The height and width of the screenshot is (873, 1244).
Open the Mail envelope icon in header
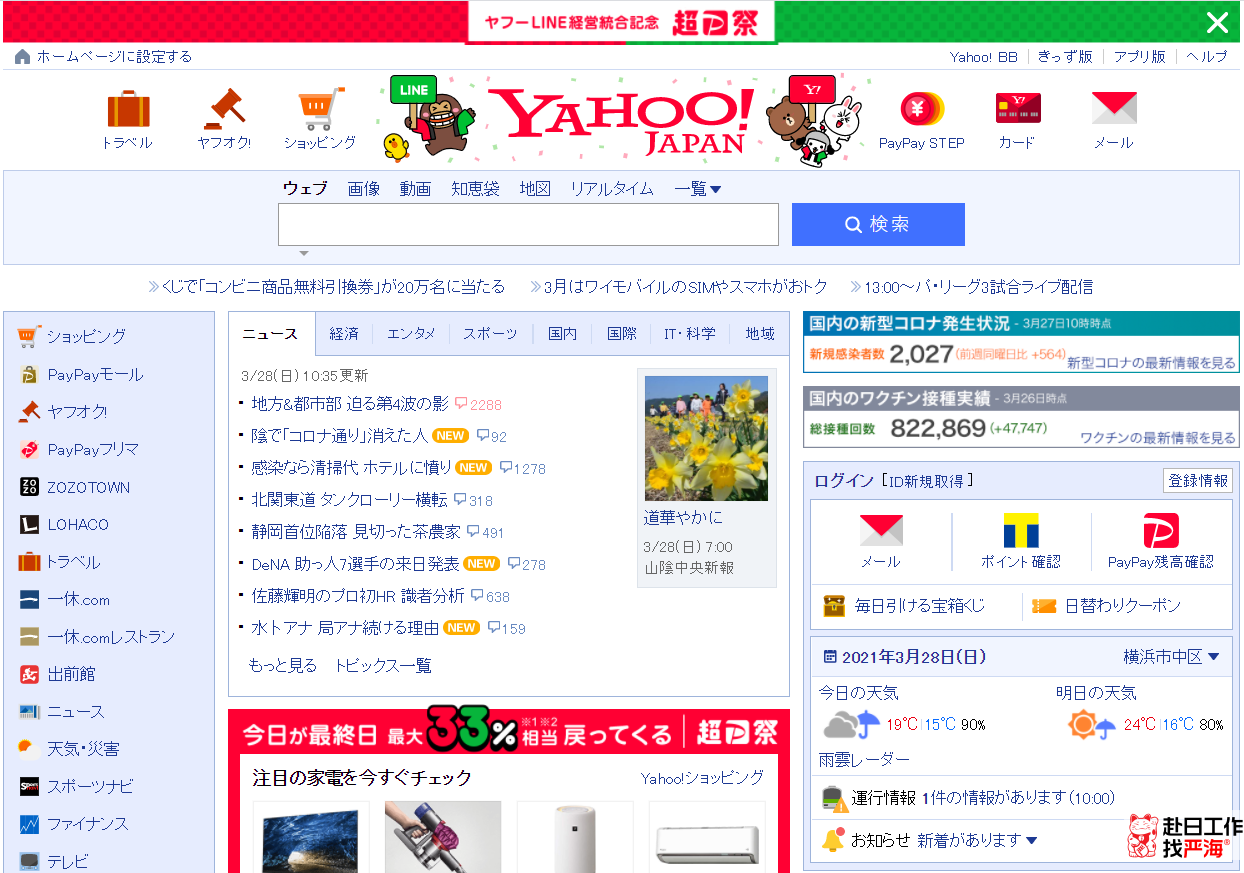click(x=1113, y=108)
